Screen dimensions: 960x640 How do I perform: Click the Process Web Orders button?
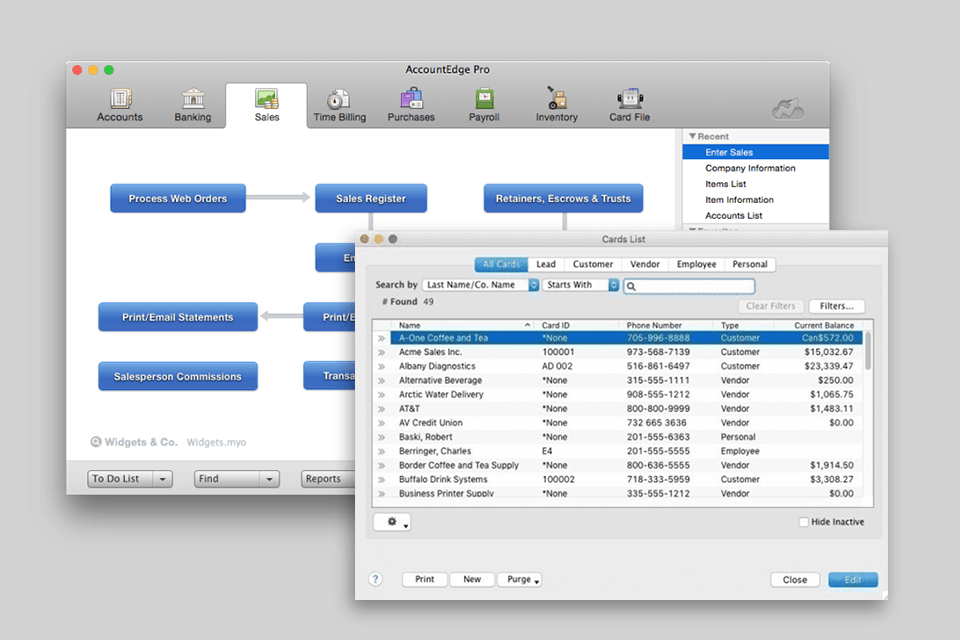[178, 198]
